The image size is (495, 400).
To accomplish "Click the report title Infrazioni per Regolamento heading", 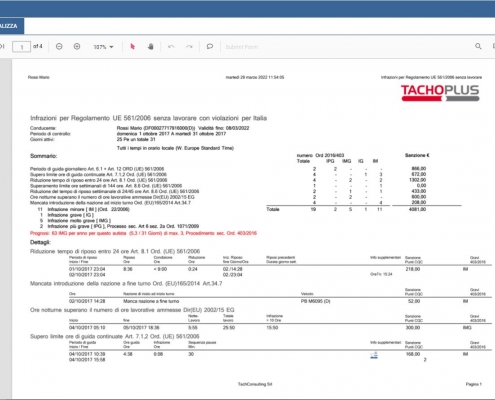I will coord(148,118).
